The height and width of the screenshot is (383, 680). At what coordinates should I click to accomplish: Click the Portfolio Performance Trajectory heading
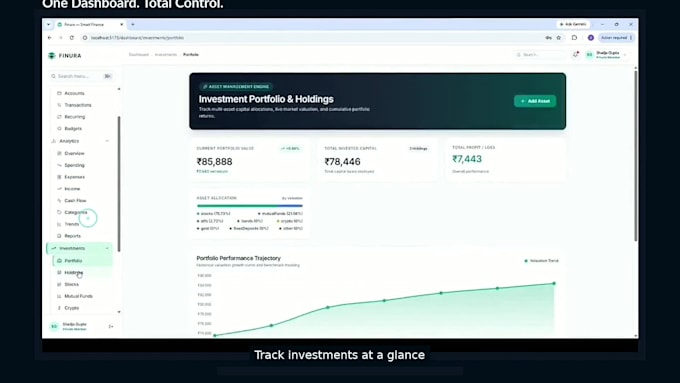239,258
